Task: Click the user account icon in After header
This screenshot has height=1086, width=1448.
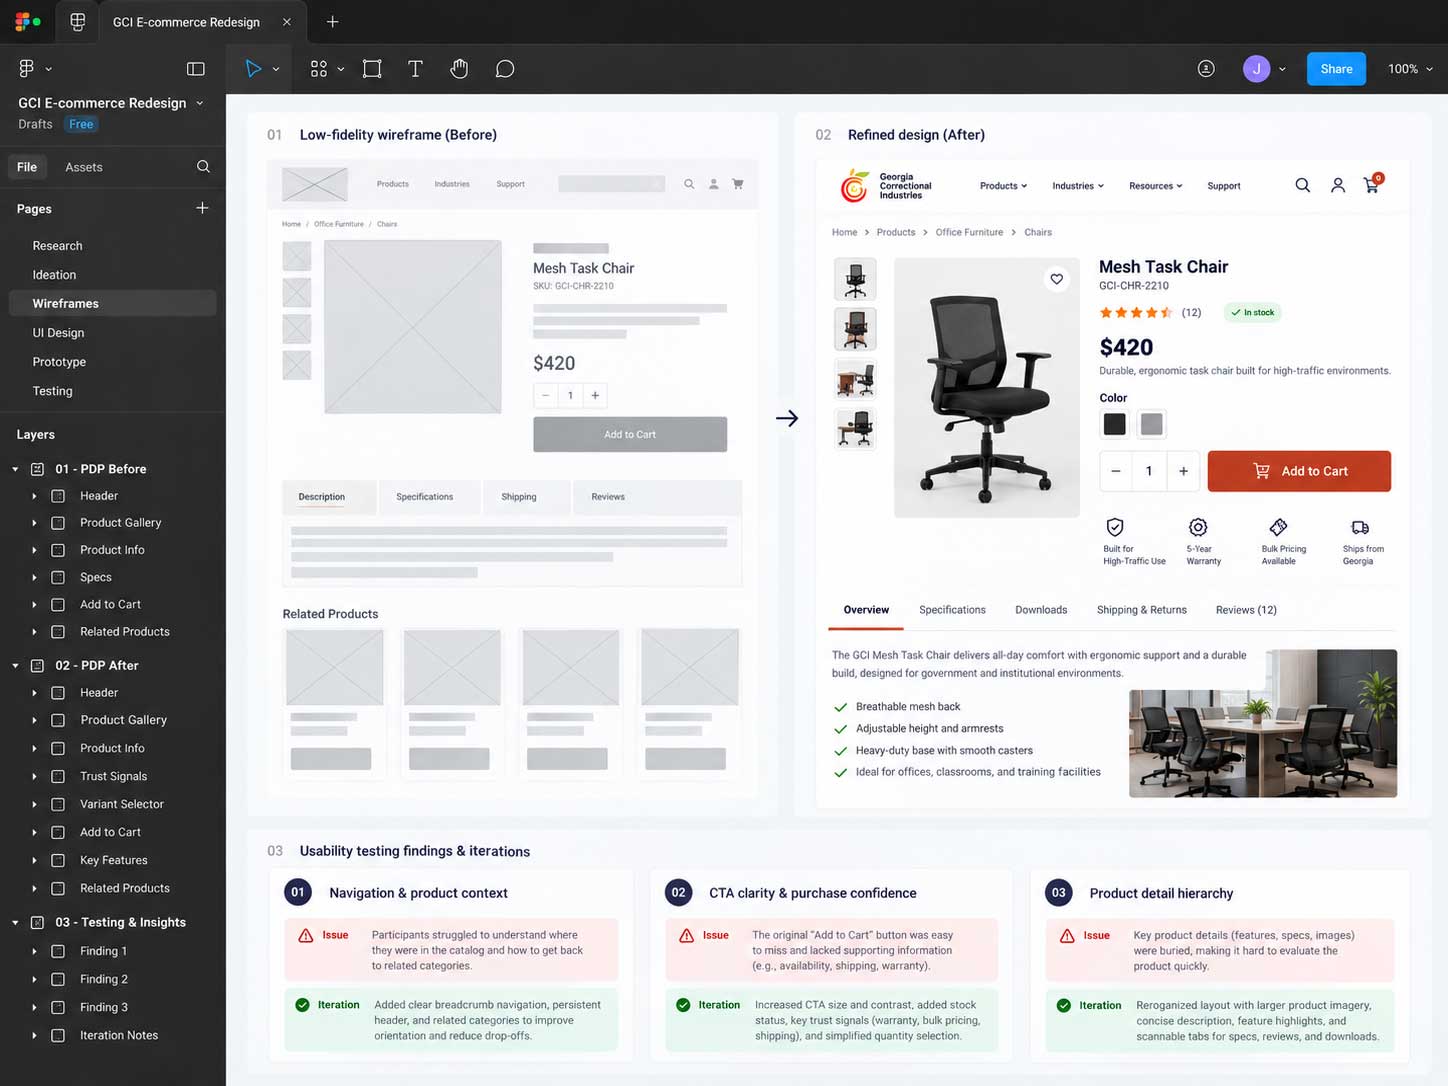Action: coord(1338,185)
